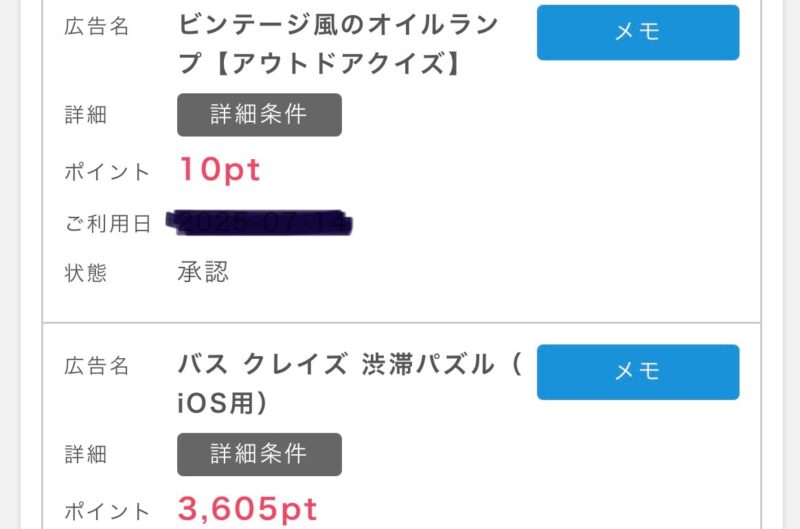Click the 広告名 label of バス クレイズ entry
This screenshot has width=800, height=529.
(96, 367)
